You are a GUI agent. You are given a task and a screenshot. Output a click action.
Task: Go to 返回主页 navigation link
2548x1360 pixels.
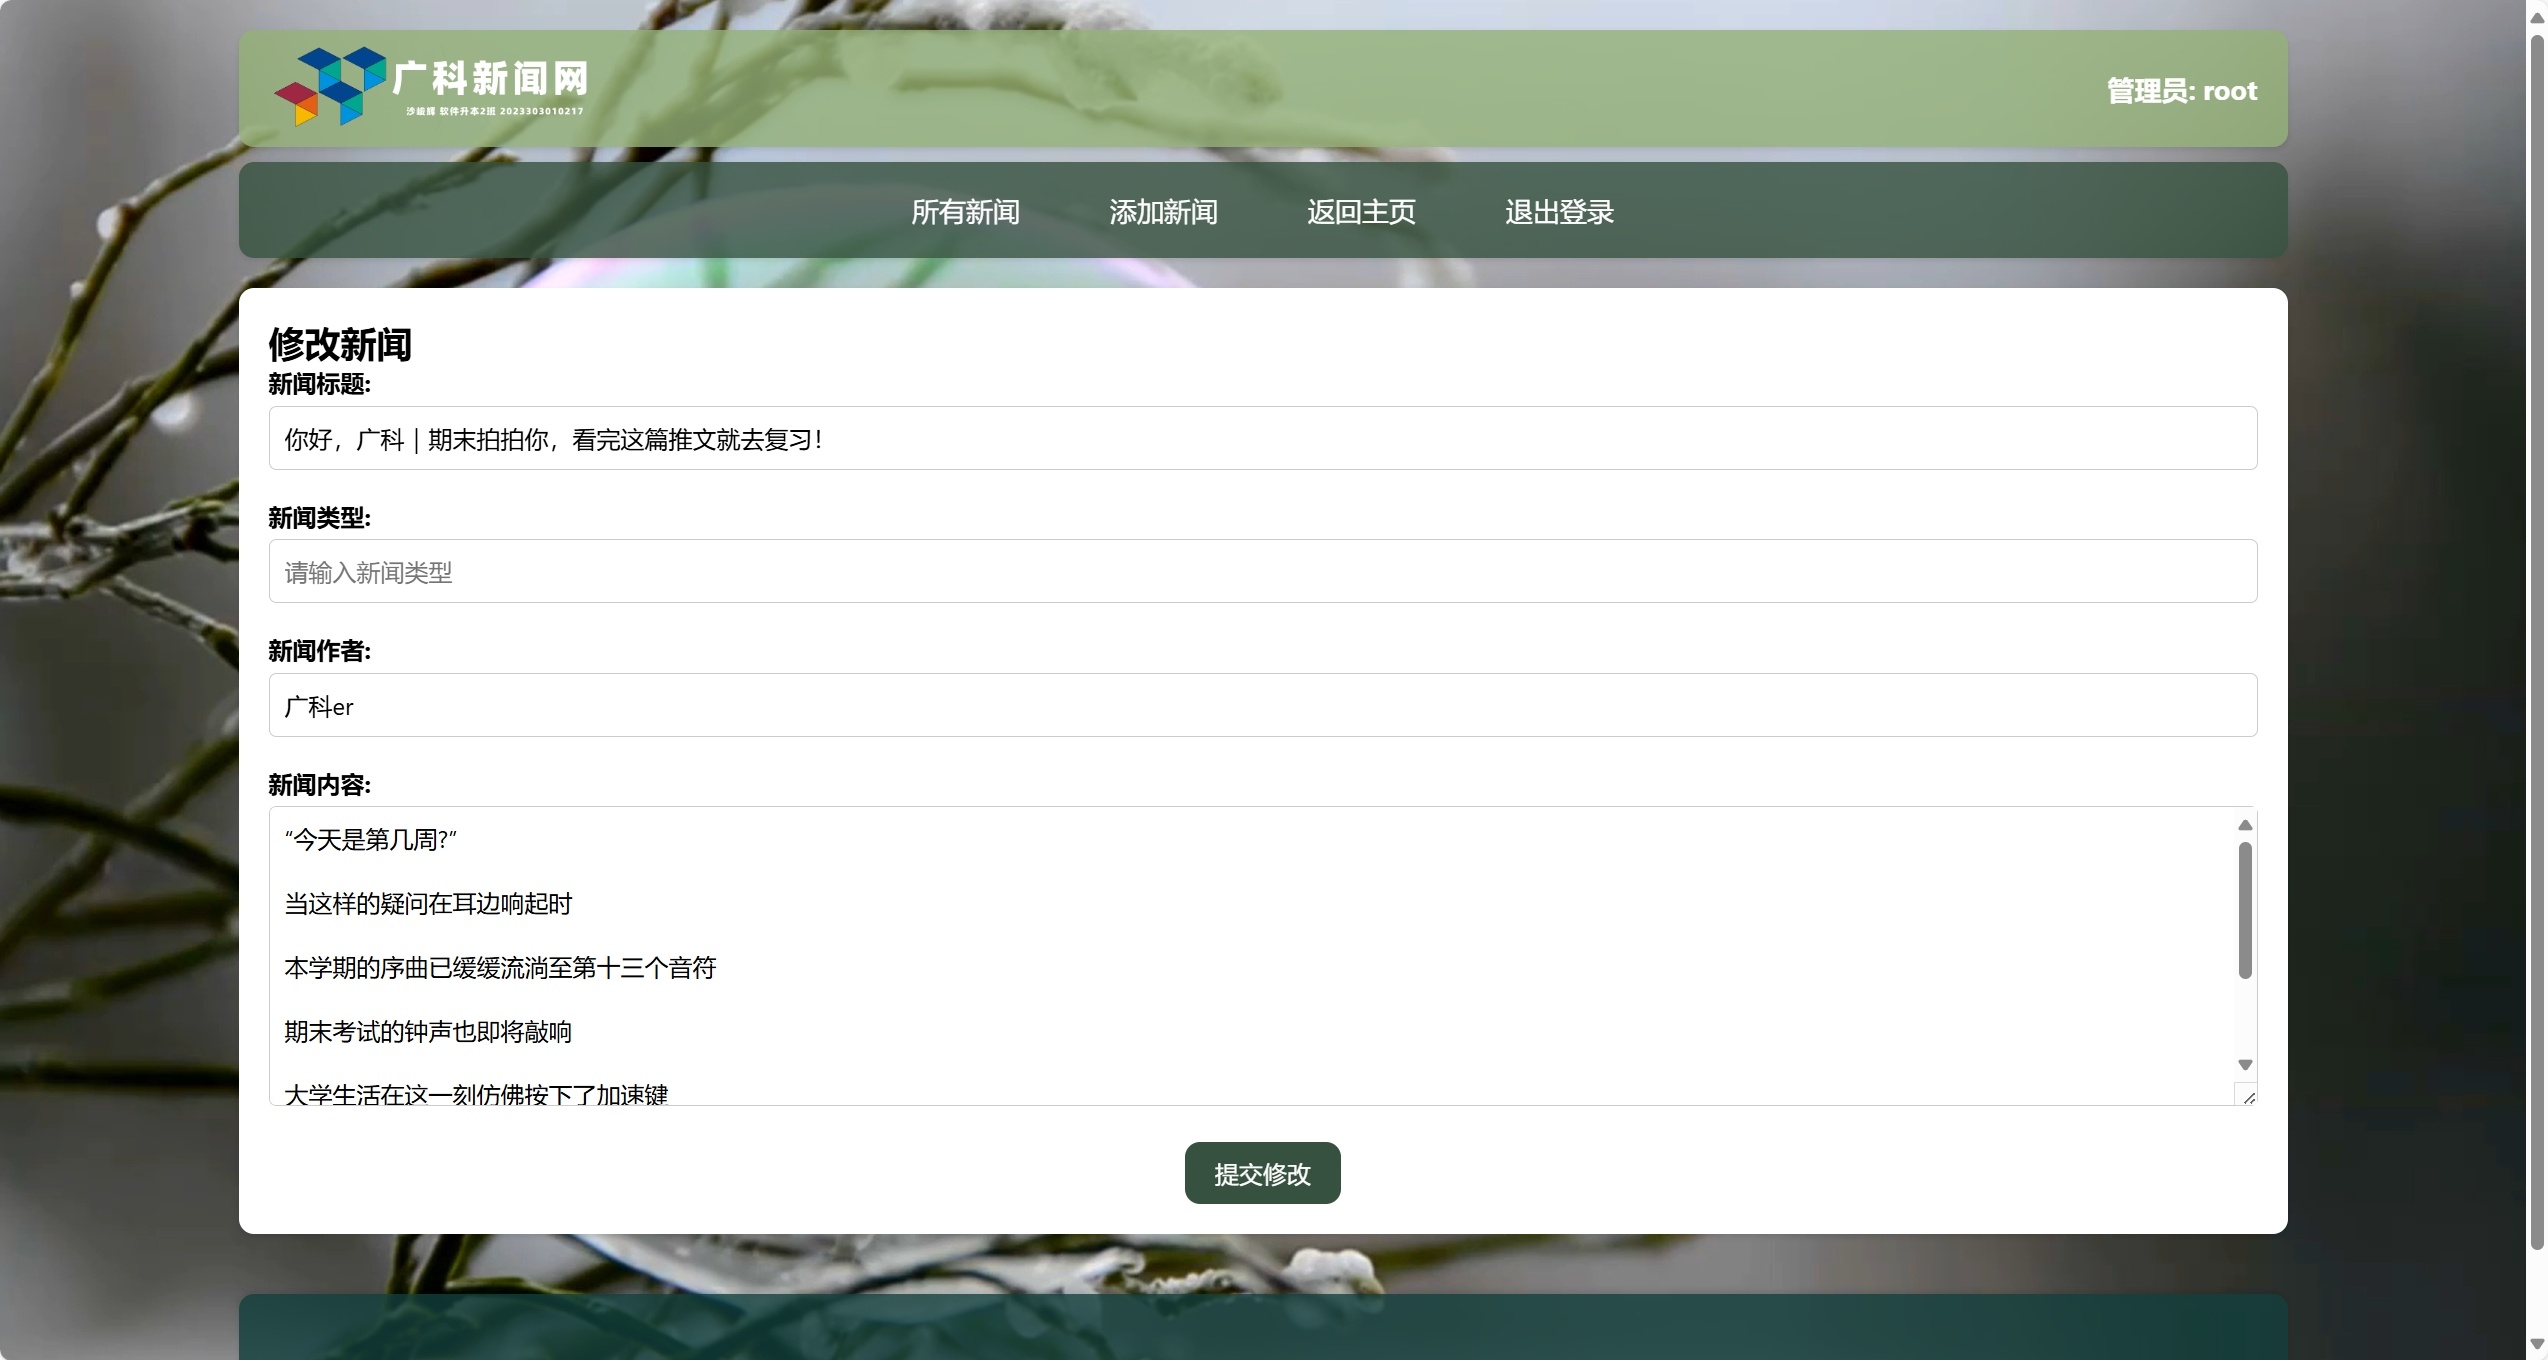pyautogui.click(x=1360, y=212)
